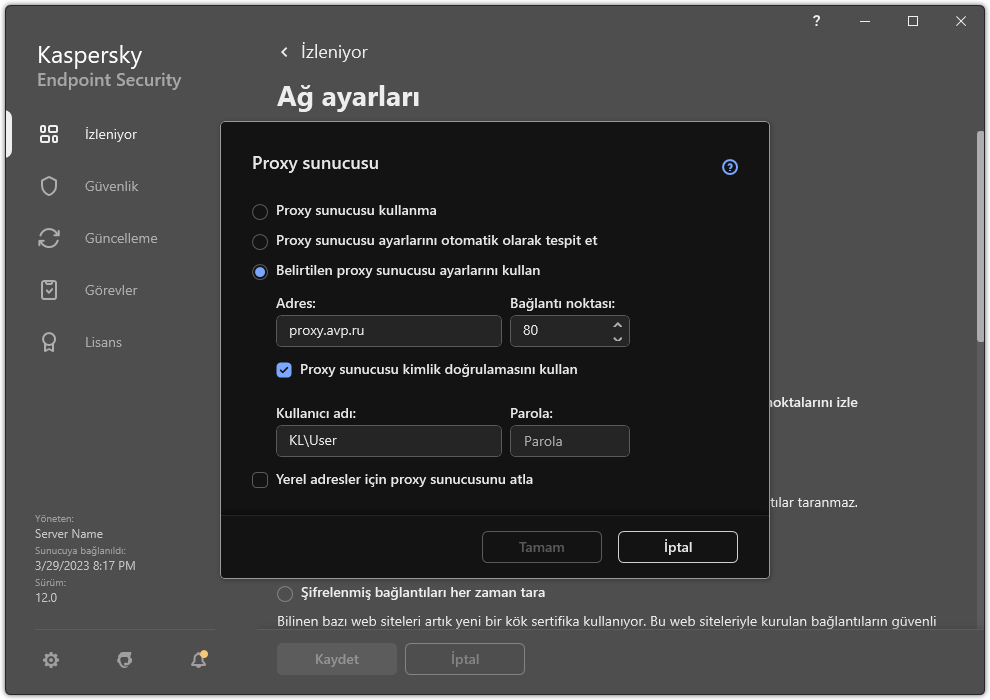Select the Lisans sidebar icon
Screen dimensions: 990x700
(x=49, y=341)
